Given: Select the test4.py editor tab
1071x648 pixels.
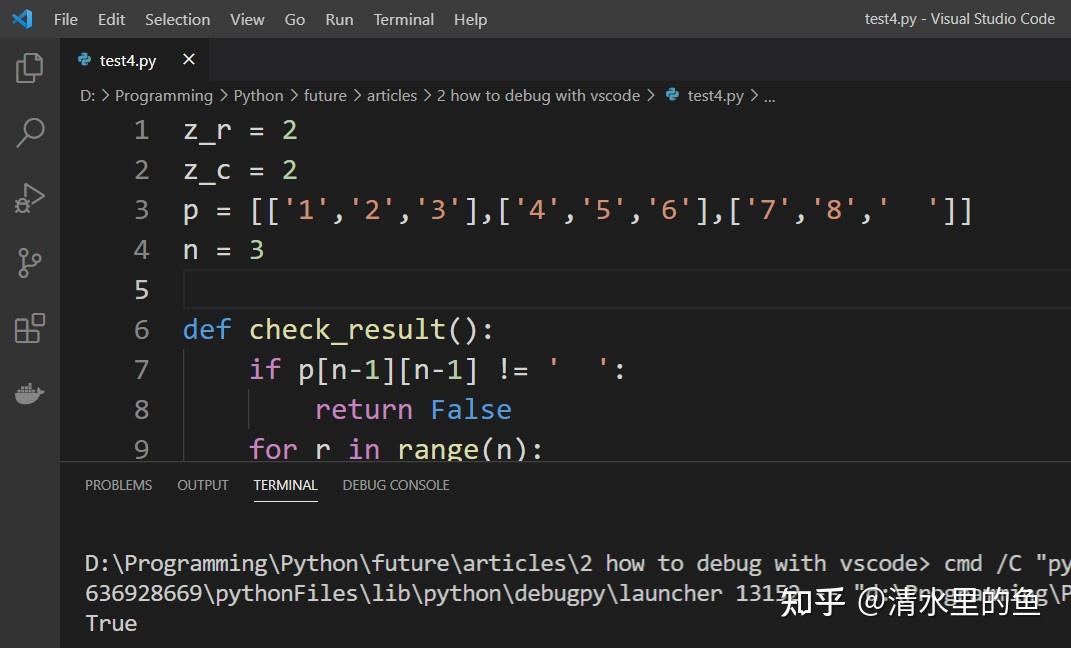Looking at the screenshot, I should [x=135, y=60].
